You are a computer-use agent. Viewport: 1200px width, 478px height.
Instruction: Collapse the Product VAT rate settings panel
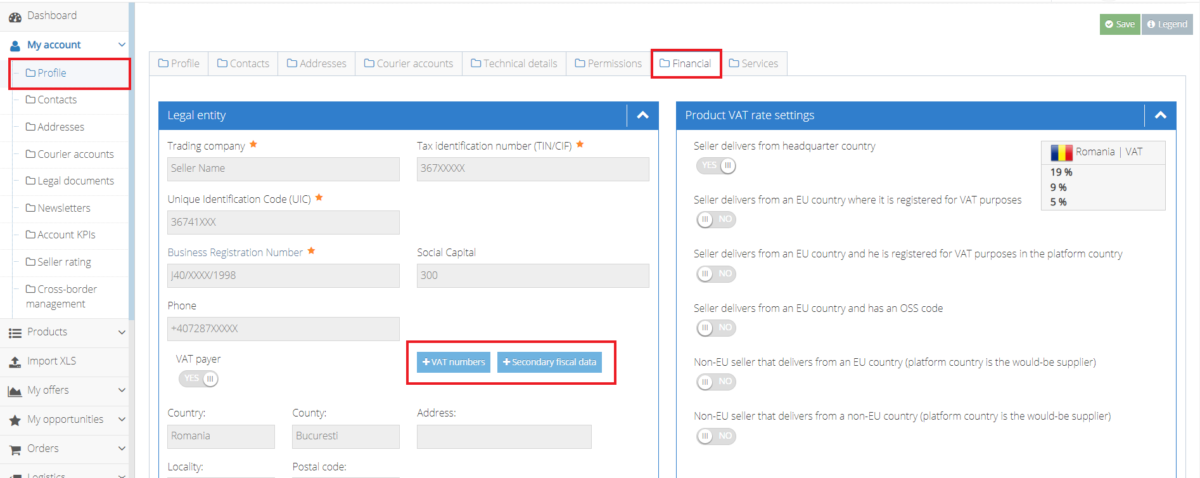click(x=1160, y=116)
